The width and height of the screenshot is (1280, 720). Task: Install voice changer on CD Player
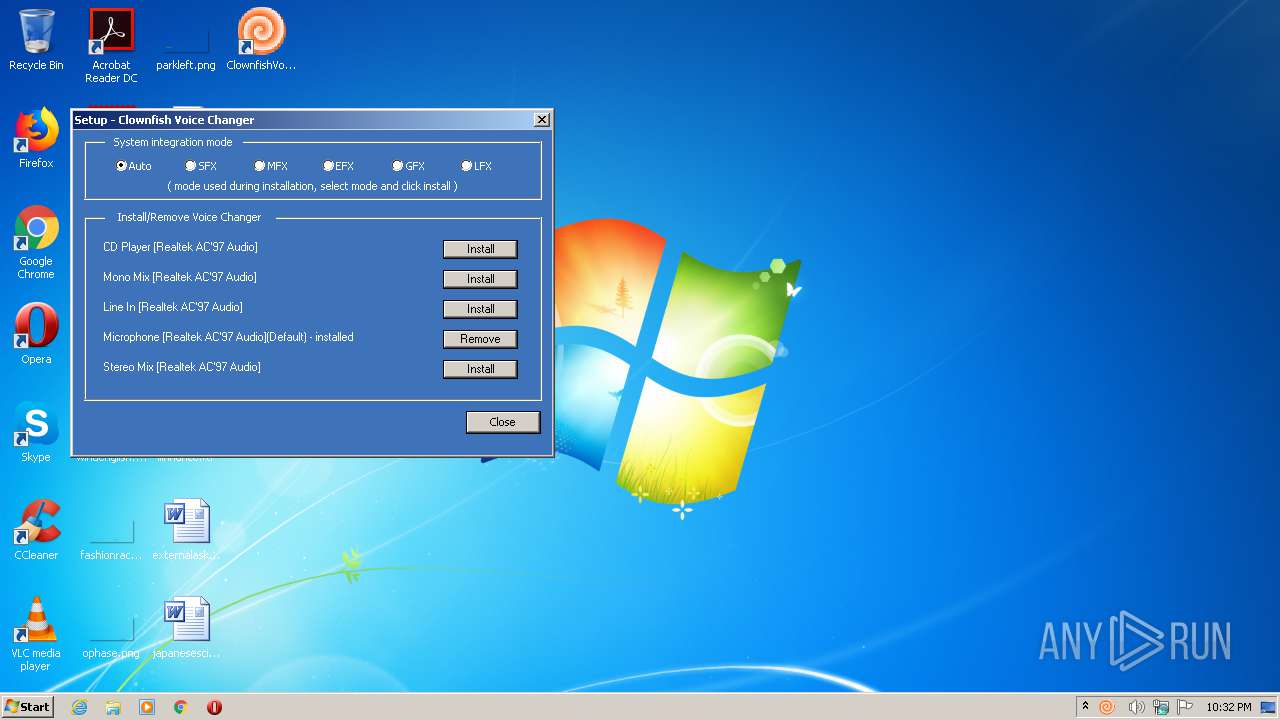[x=480, y=249]
